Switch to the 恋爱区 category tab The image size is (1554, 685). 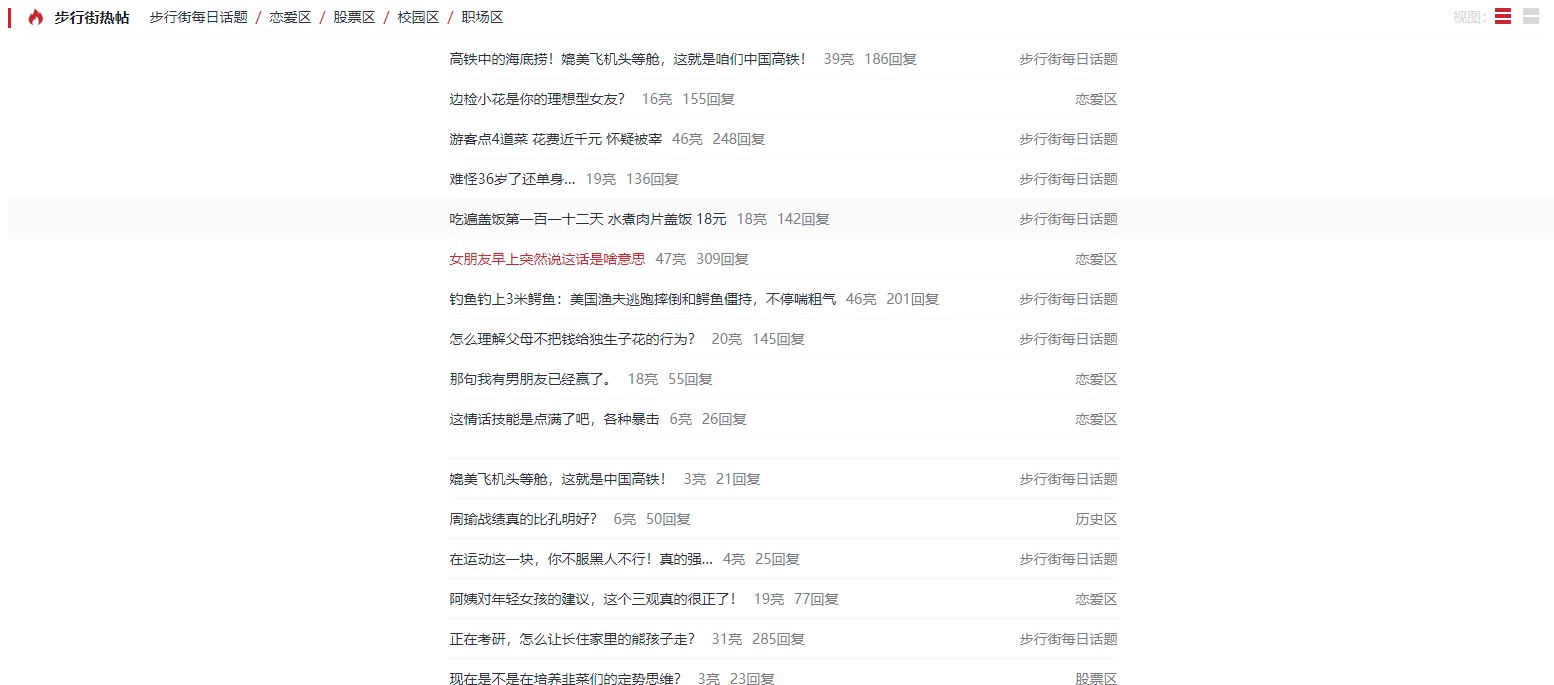(290, 17)
